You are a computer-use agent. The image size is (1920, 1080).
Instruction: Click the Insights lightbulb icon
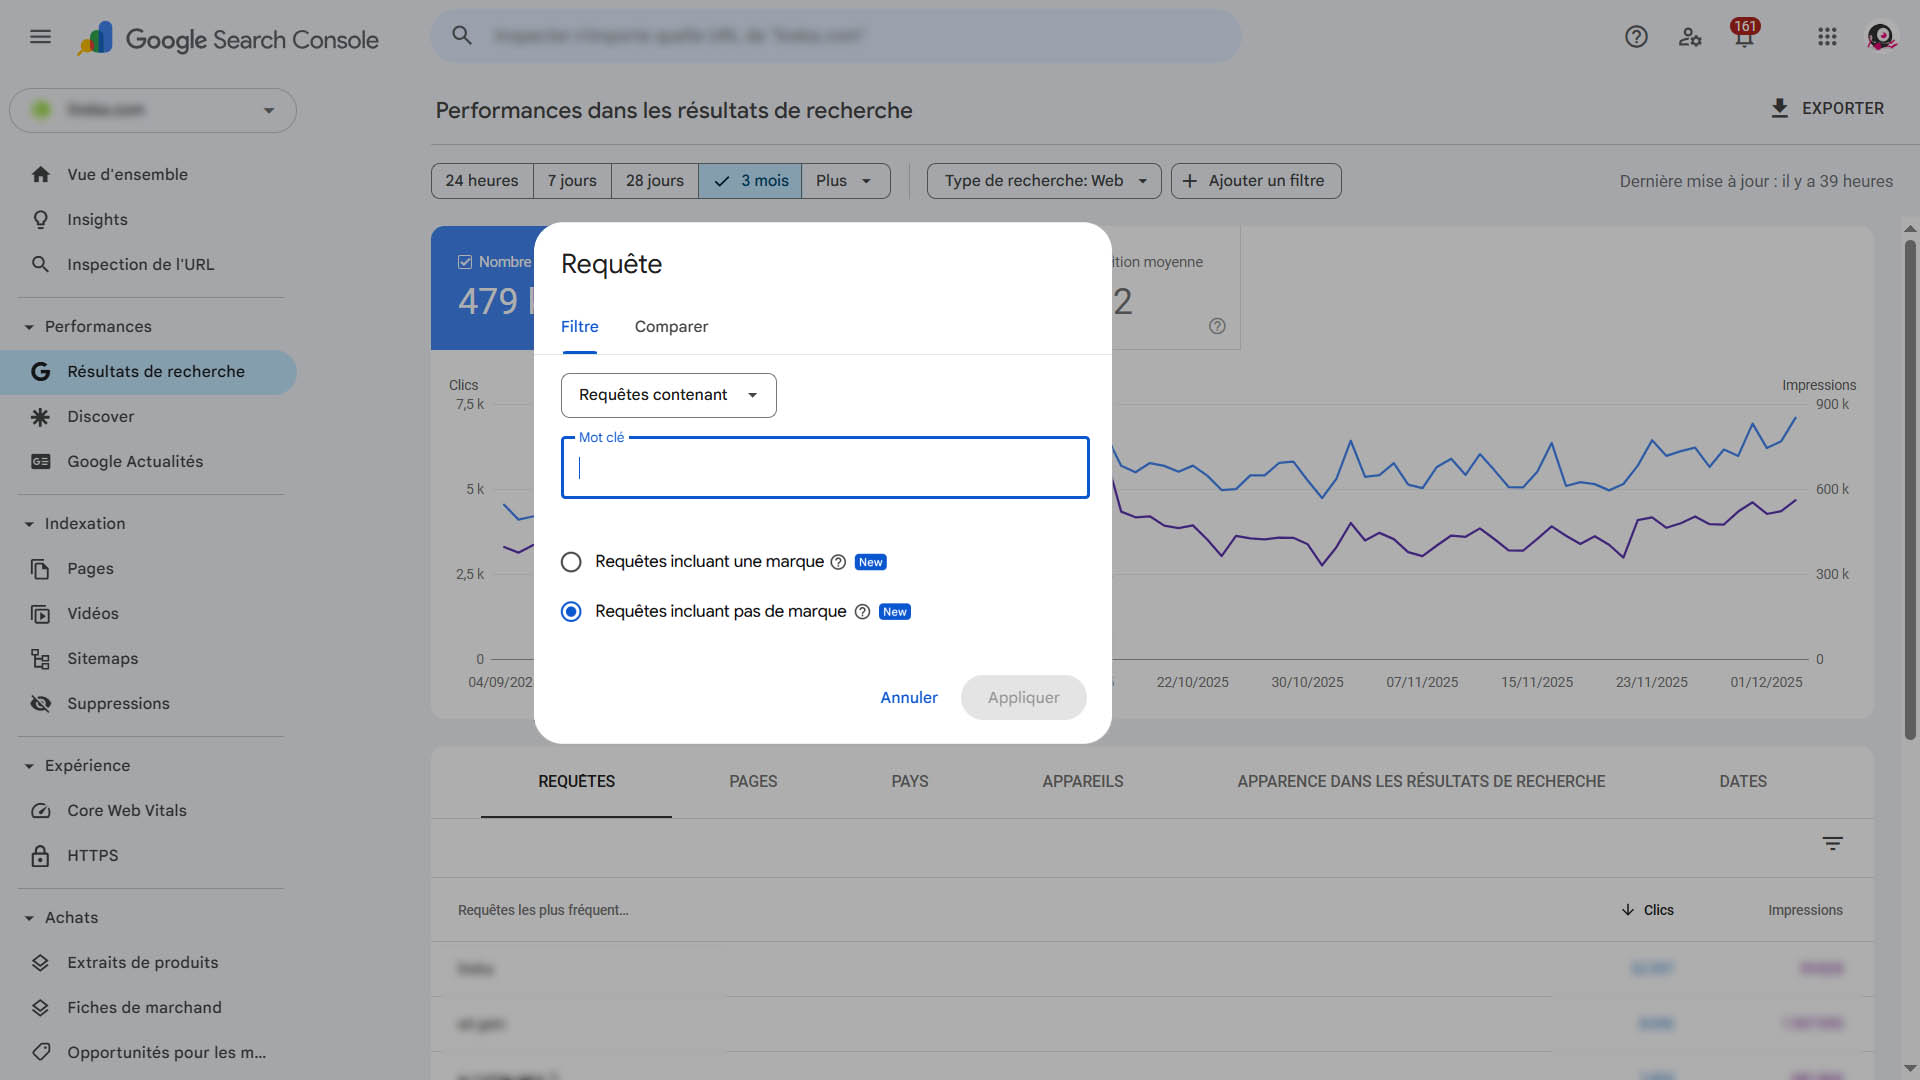point(40,219)
